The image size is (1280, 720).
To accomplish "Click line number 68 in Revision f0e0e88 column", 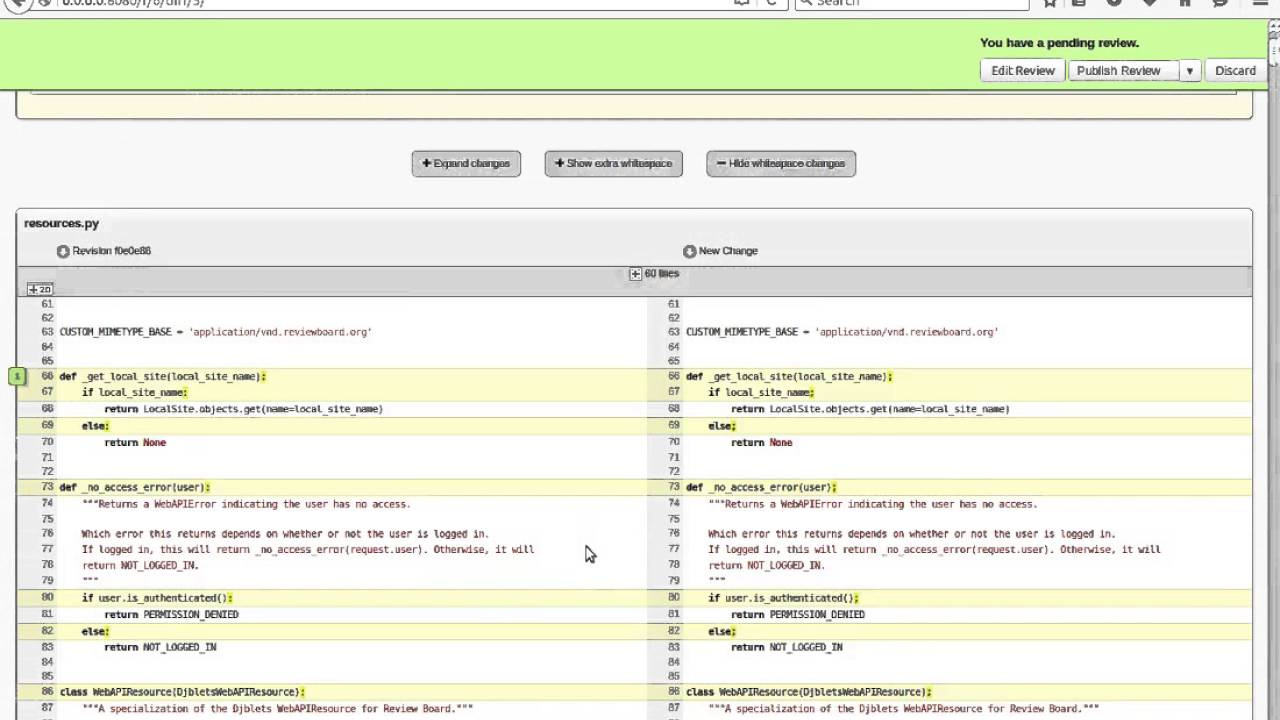I will pos(47,409).
